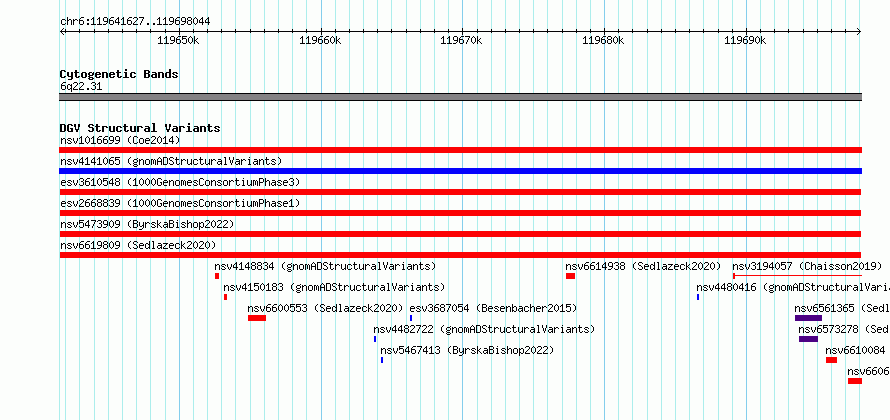Screen dimensions: 890x420
Task: Select the blue nsv5467413 variant marker
Action: point(382,360)
